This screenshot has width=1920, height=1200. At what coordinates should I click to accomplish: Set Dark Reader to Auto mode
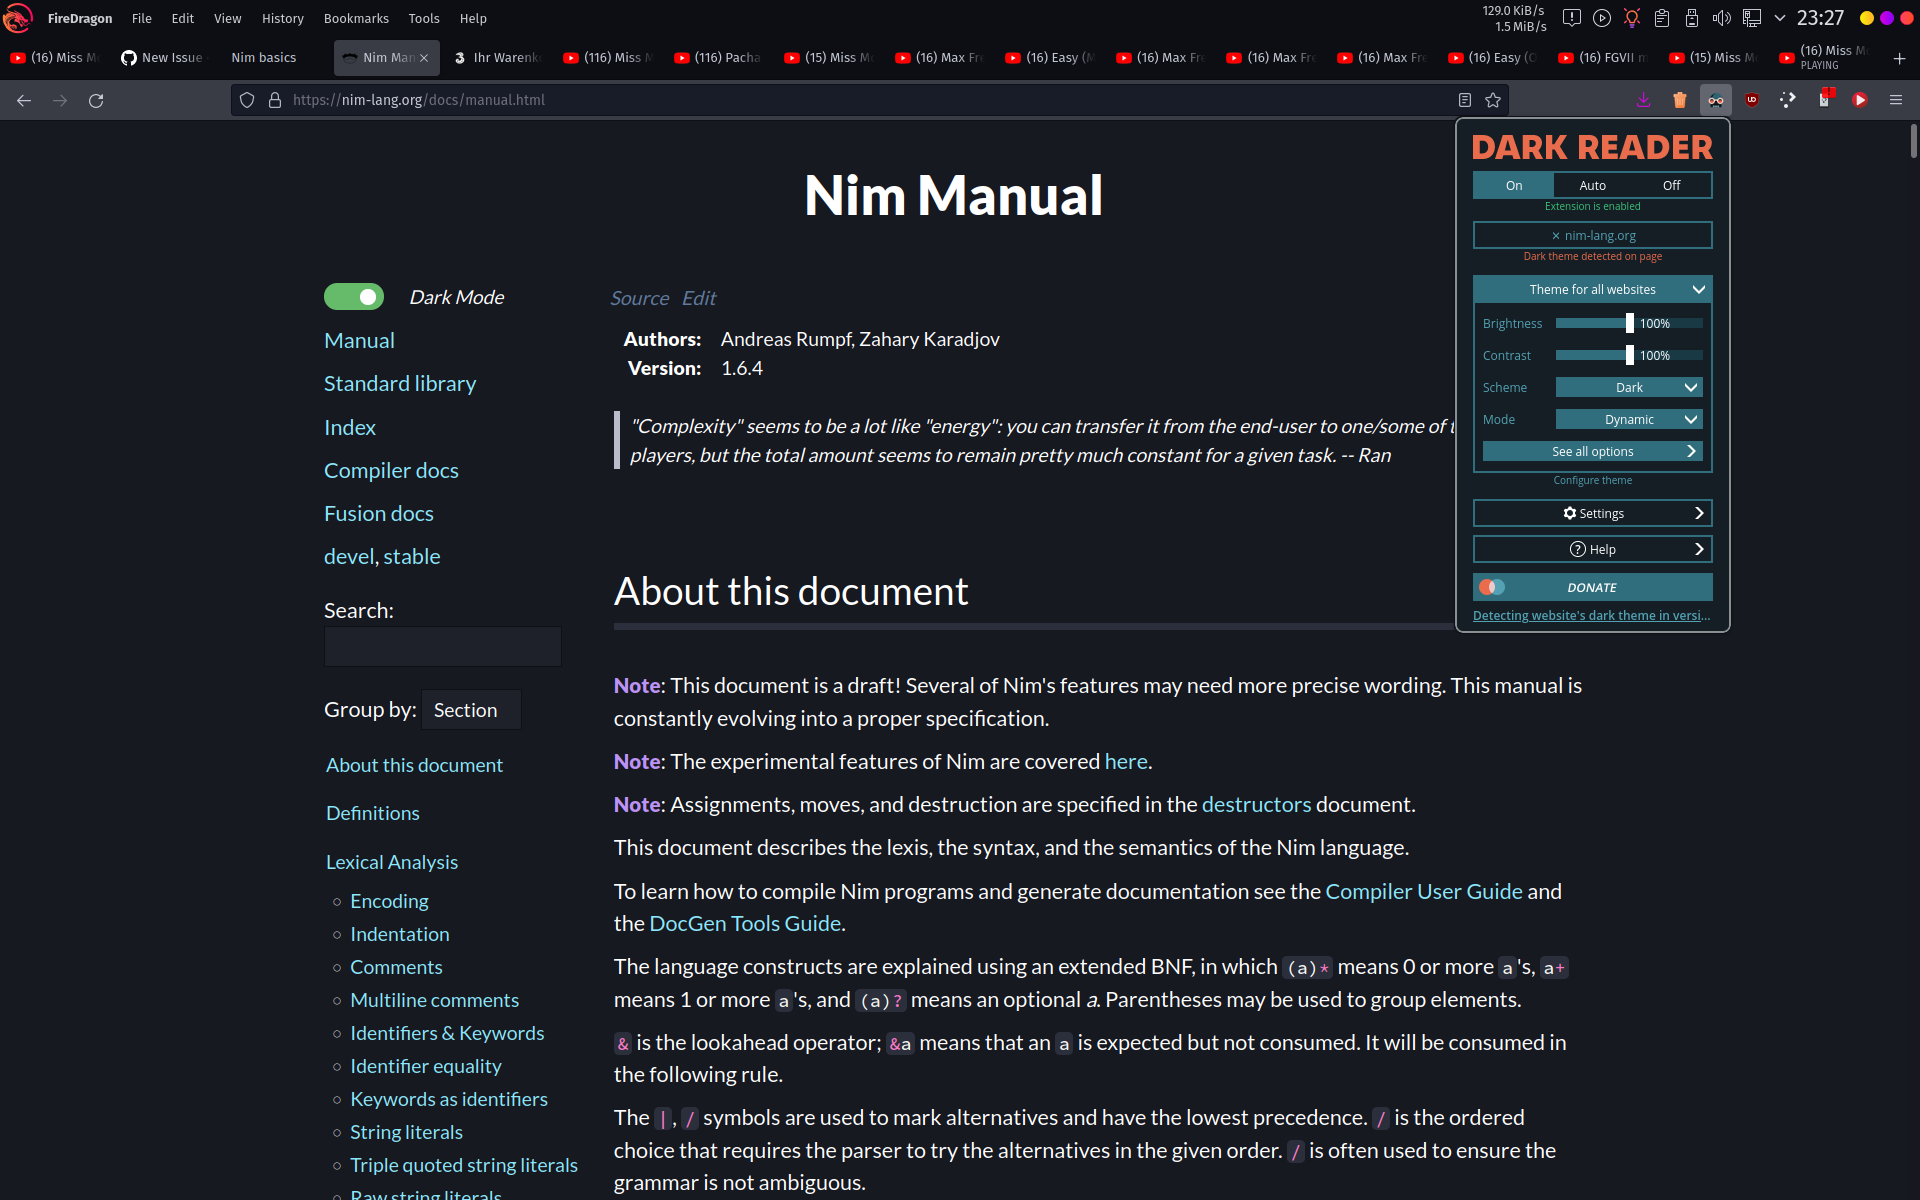click(1592, 185)
